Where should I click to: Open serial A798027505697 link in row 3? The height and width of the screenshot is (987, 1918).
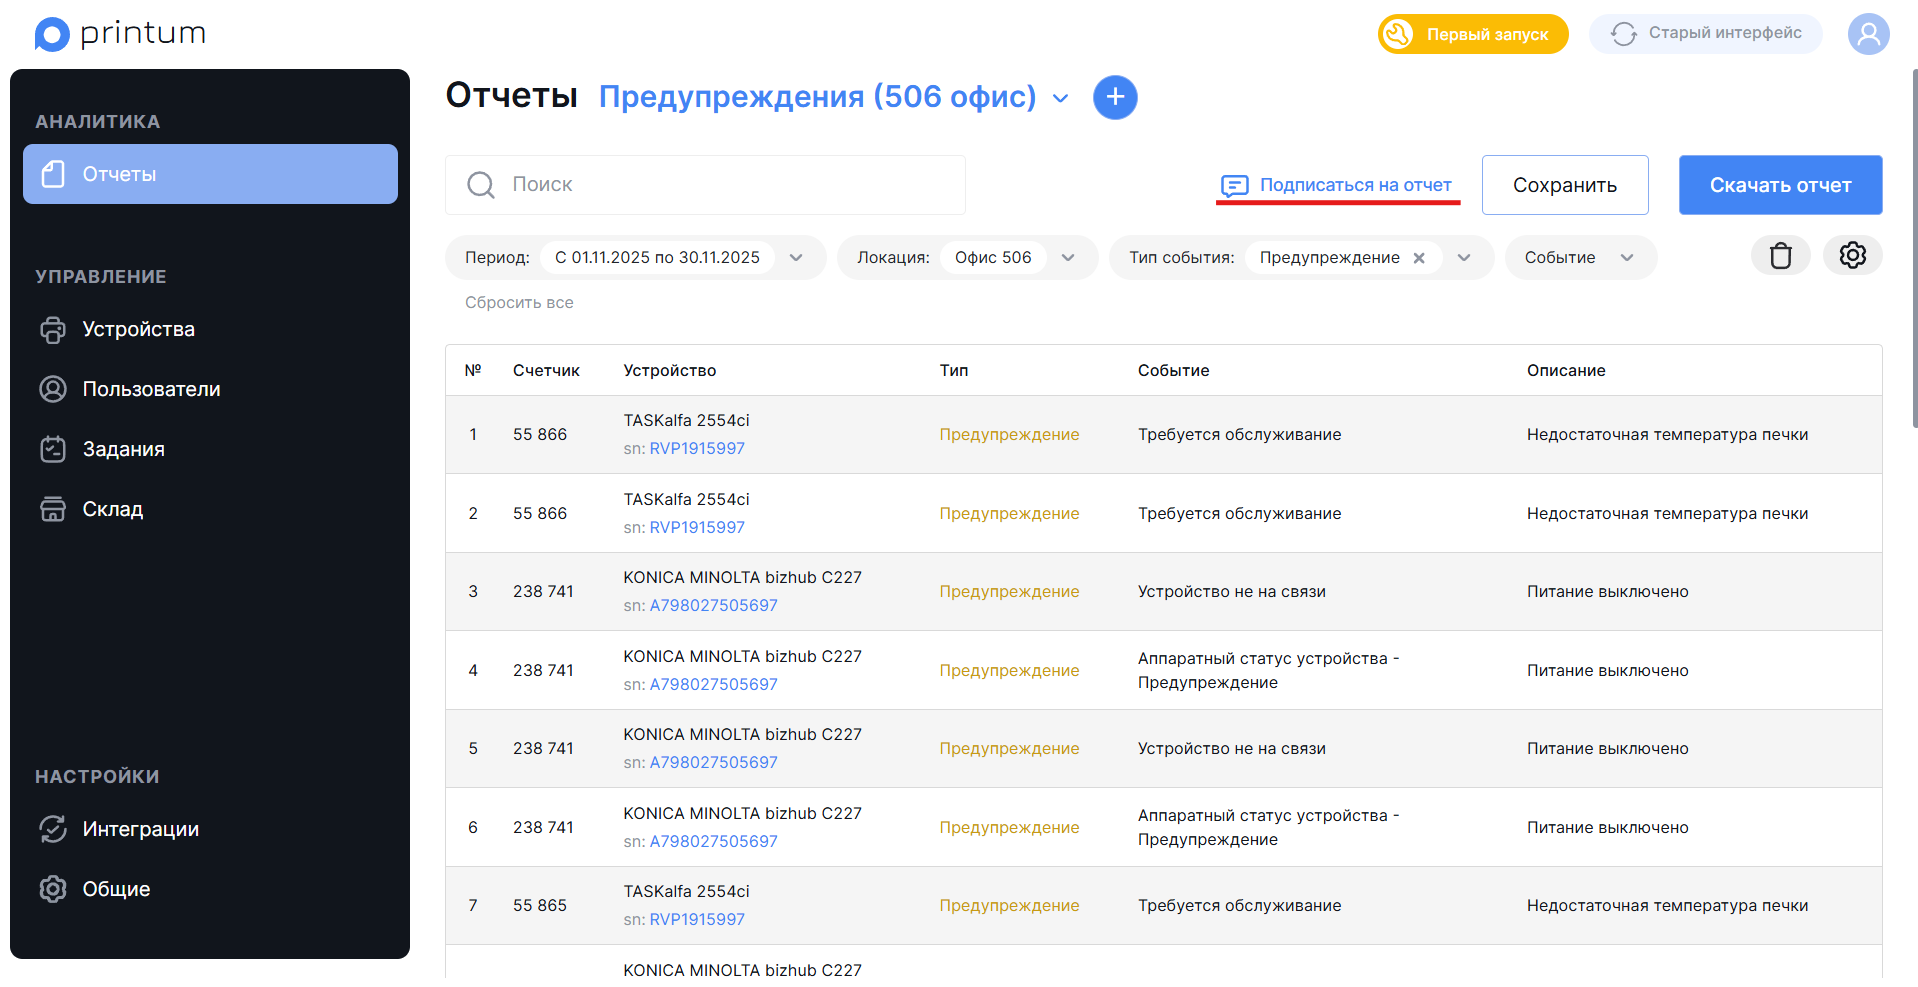713,606
